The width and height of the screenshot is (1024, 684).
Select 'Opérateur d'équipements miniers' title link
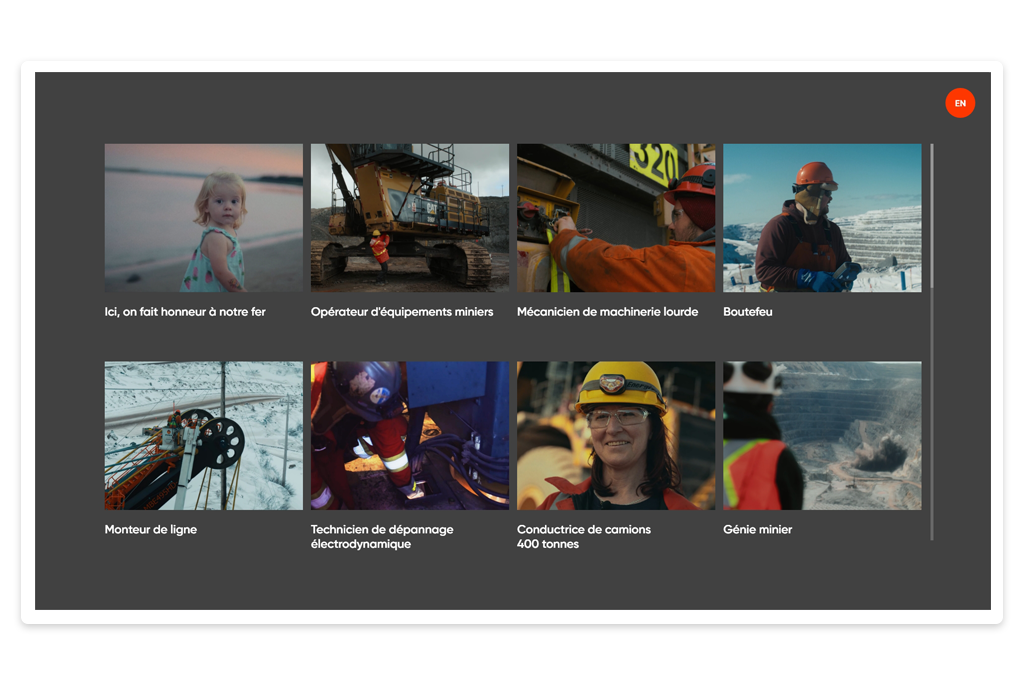(402, 312)
